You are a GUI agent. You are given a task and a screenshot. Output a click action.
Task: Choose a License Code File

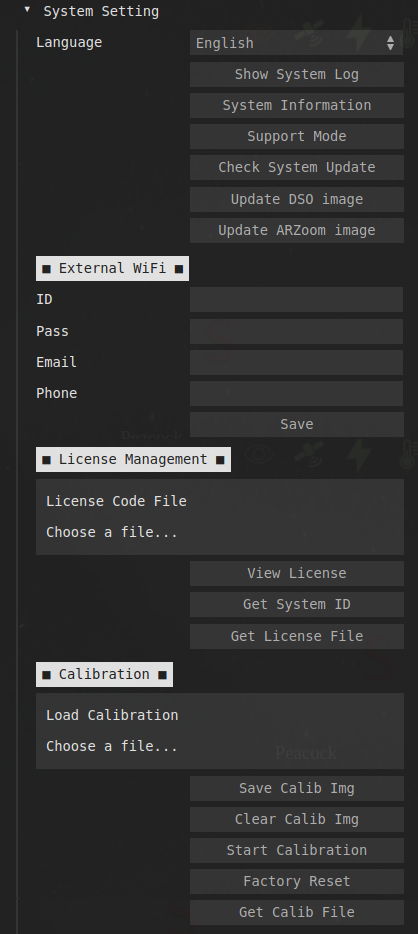220,517
